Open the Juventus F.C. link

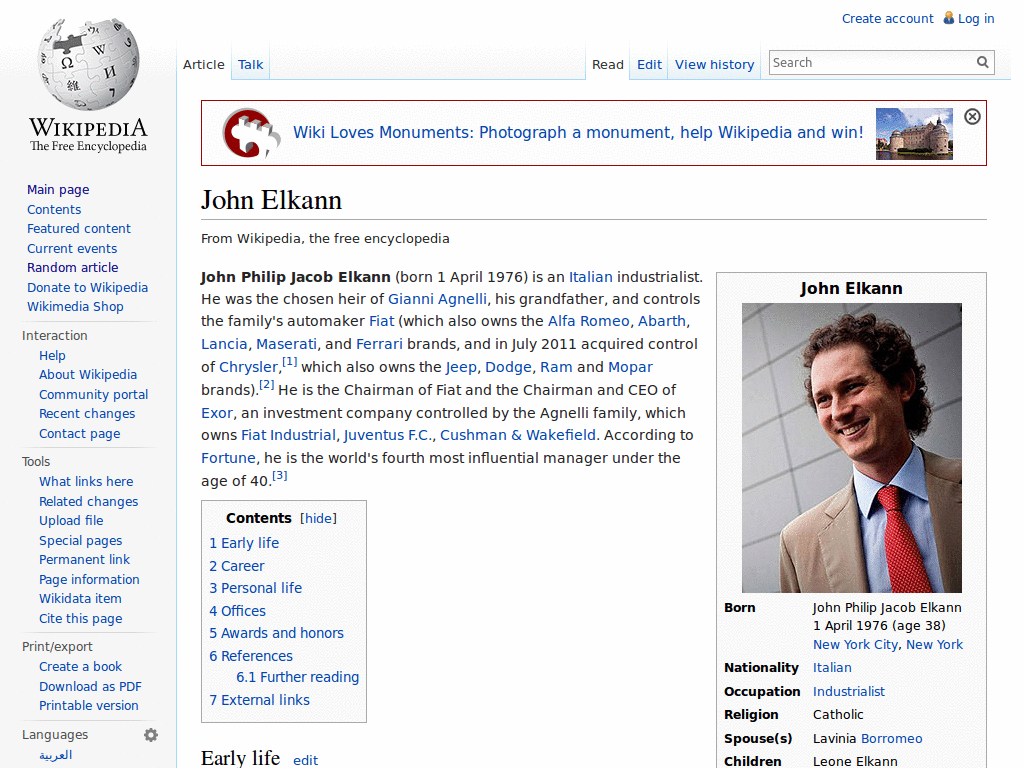[x=388, y=436]
